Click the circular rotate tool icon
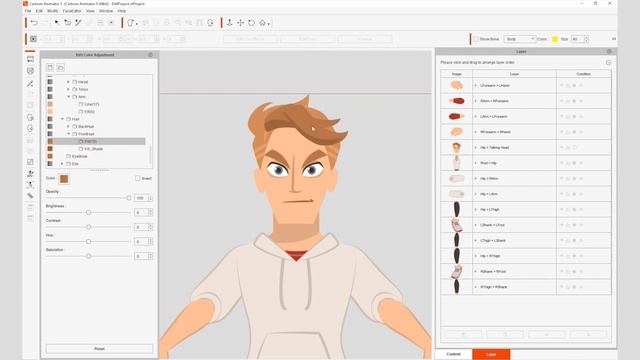 pyautogui.click(x=251, y=23)
